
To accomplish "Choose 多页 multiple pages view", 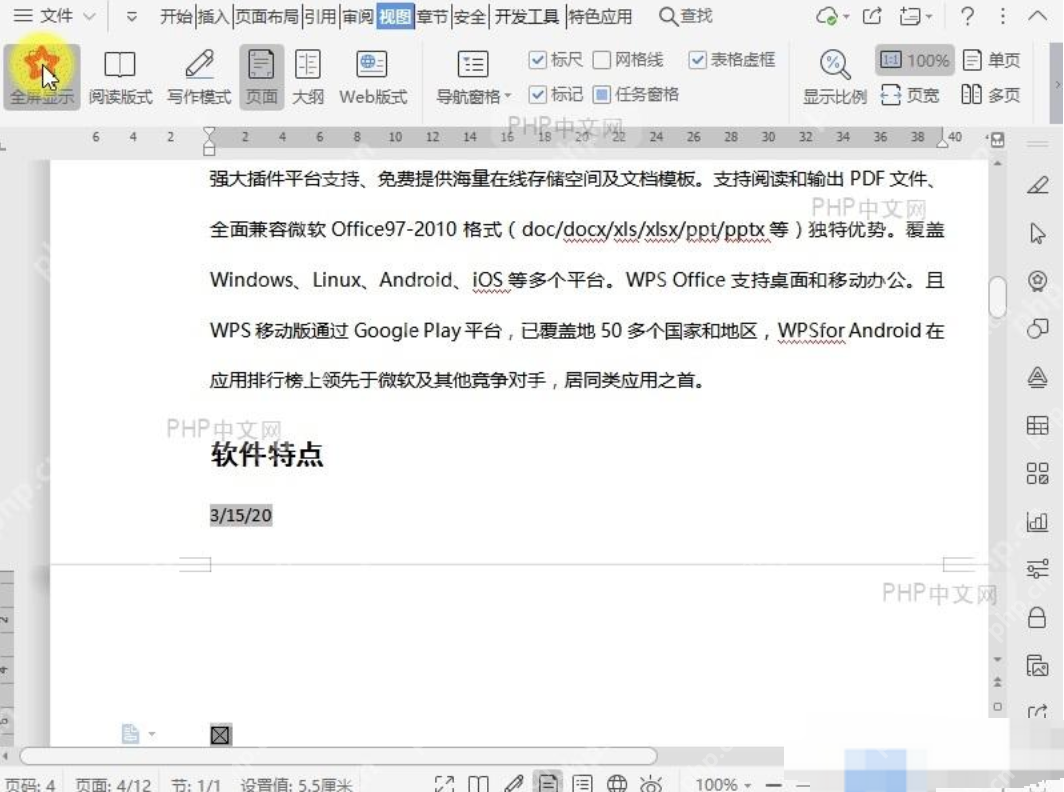I will (x=991, y=95).
